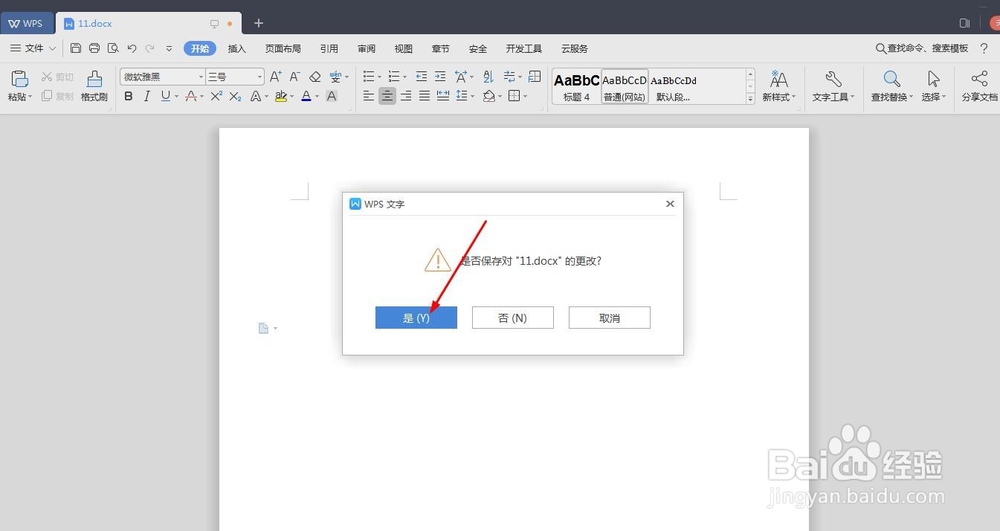Open the font size dropdown

[x=260, y=76]
